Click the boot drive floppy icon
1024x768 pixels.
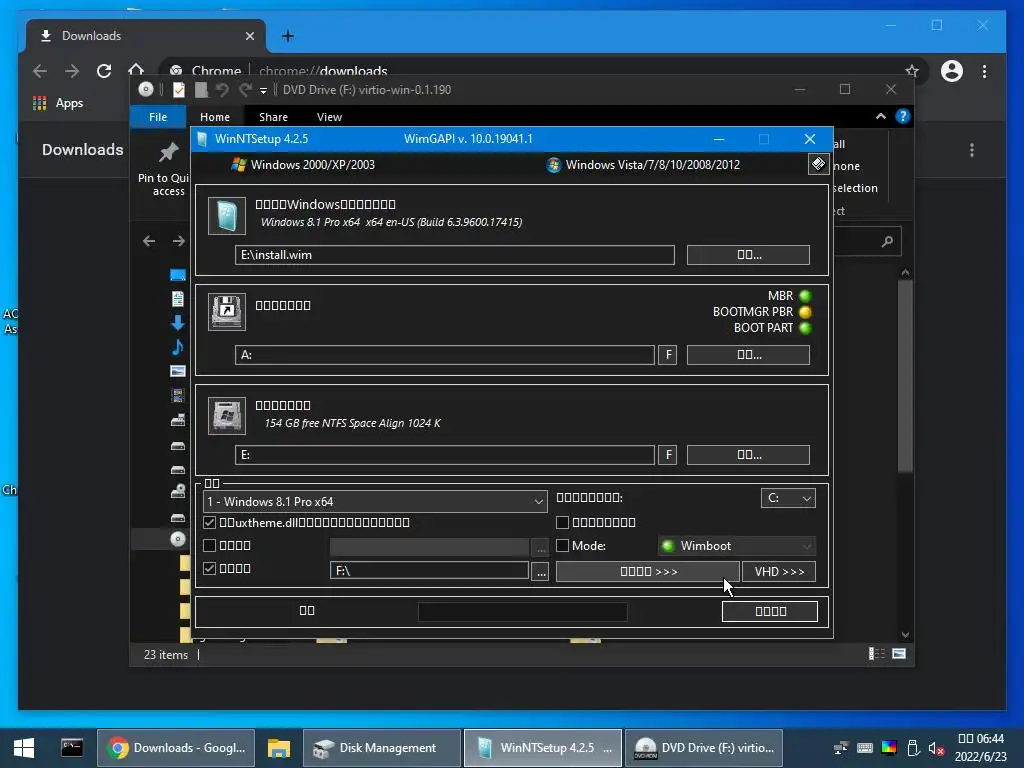[227, 312]
